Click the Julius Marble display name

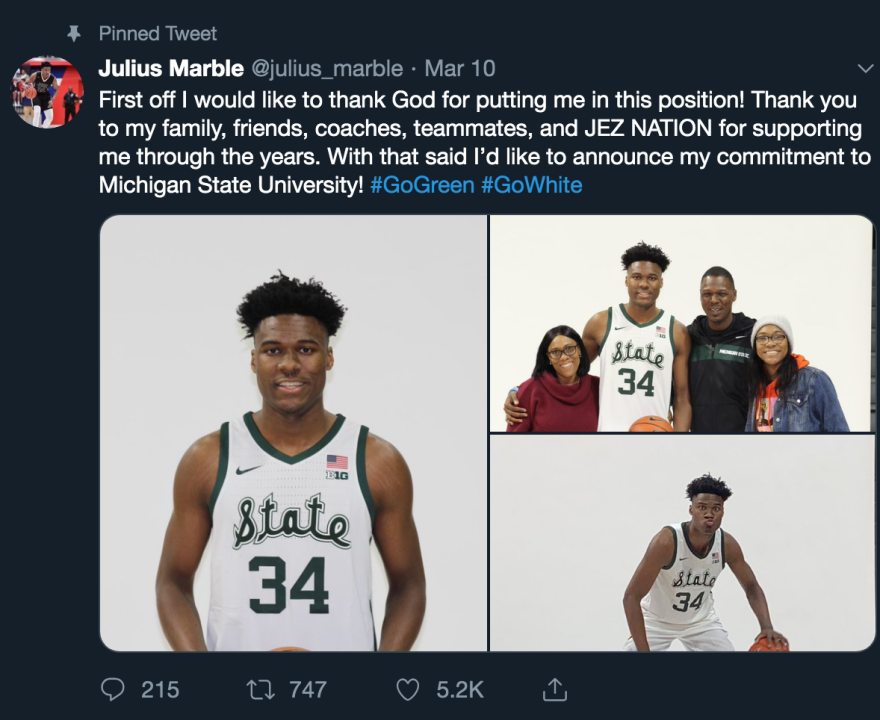pyautogui.click(x=171, y=69)
